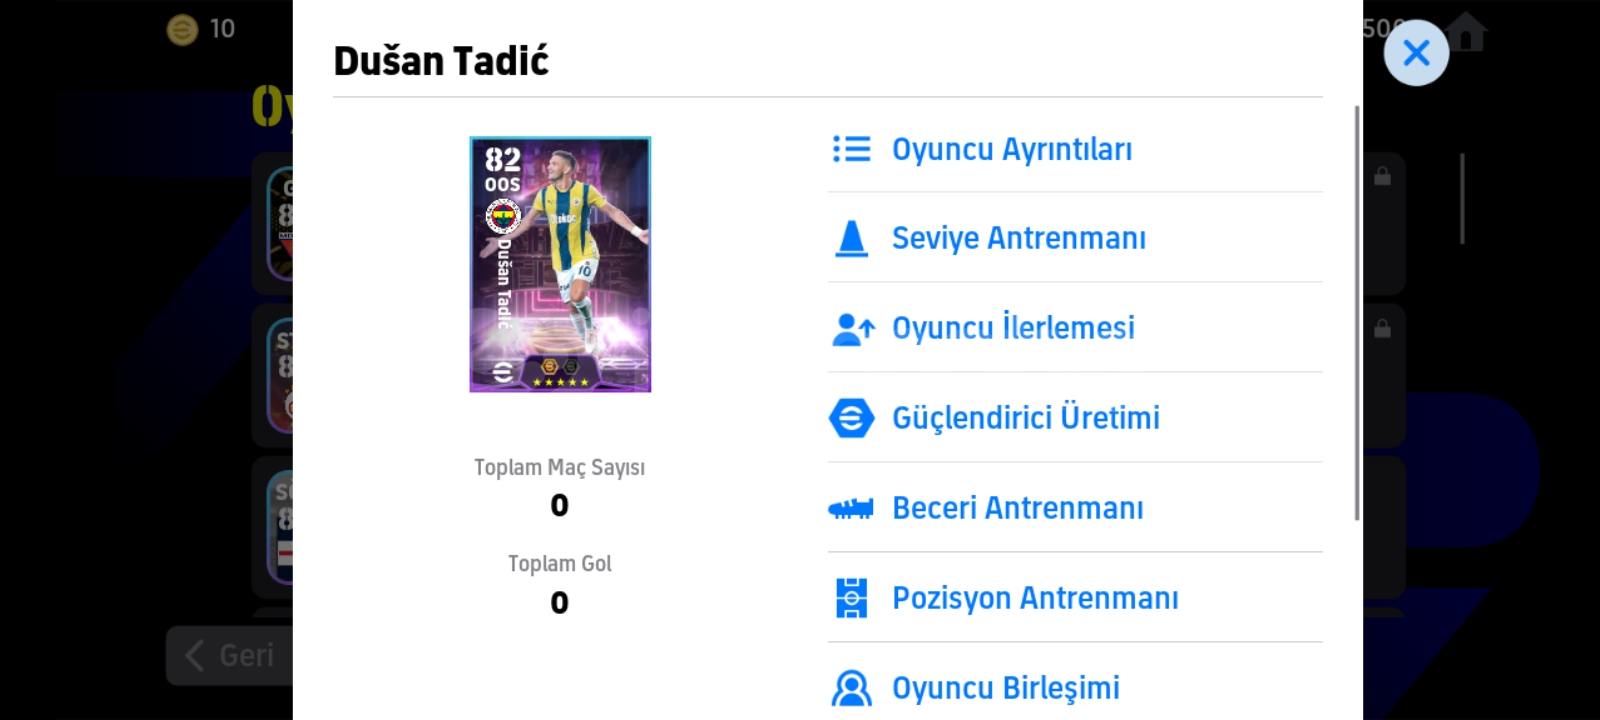The width and height of the screenshot is (1600, 720).
Task: Click the cone icon for Seviye Antrenmanı
Action: click(x=851, y=239)
